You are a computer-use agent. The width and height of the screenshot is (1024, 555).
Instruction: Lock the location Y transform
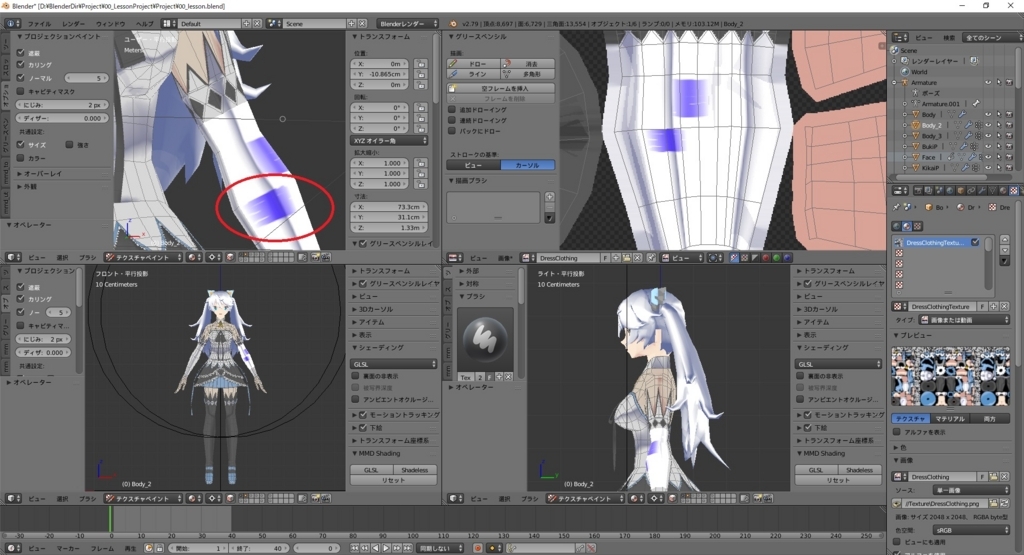[421, 74]
